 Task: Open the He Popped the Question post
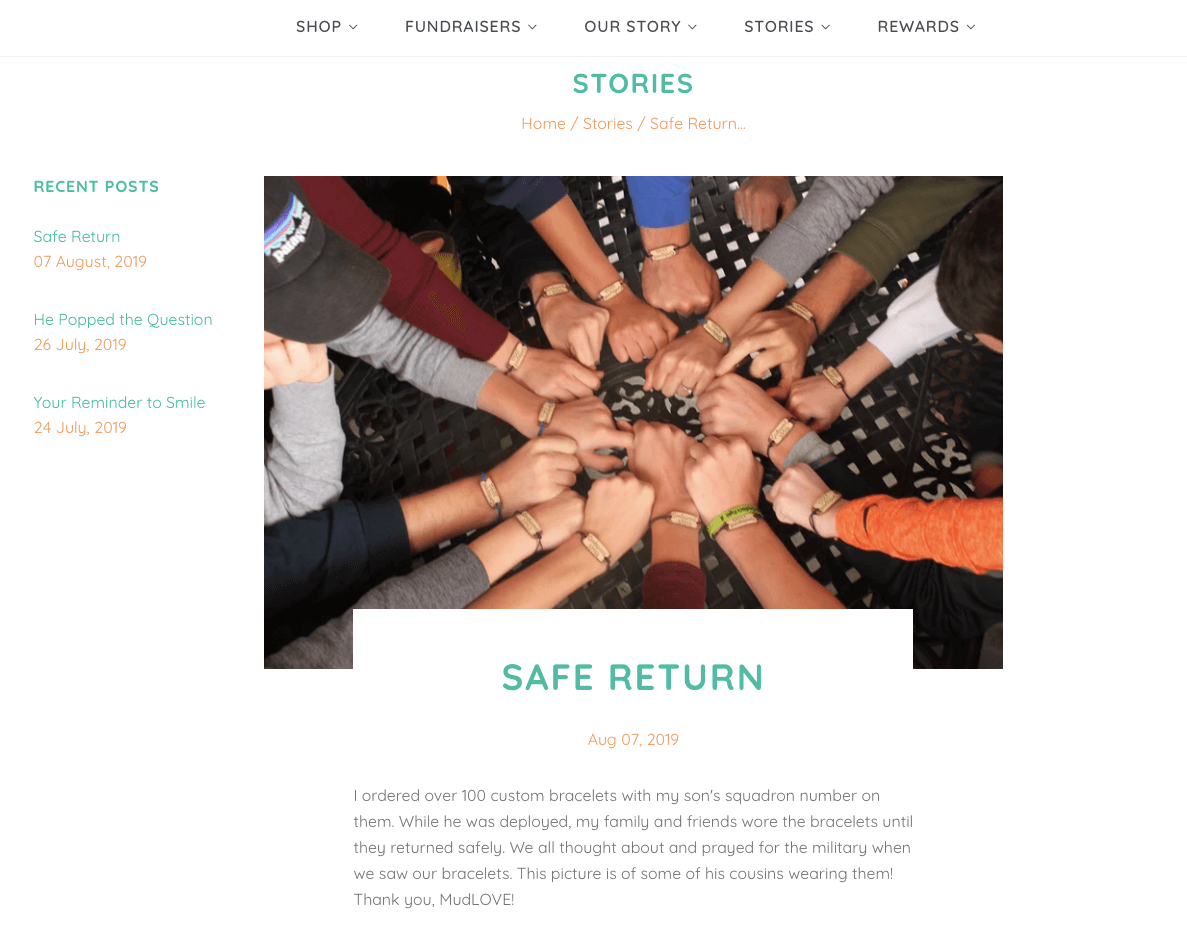tap(123, 320)
